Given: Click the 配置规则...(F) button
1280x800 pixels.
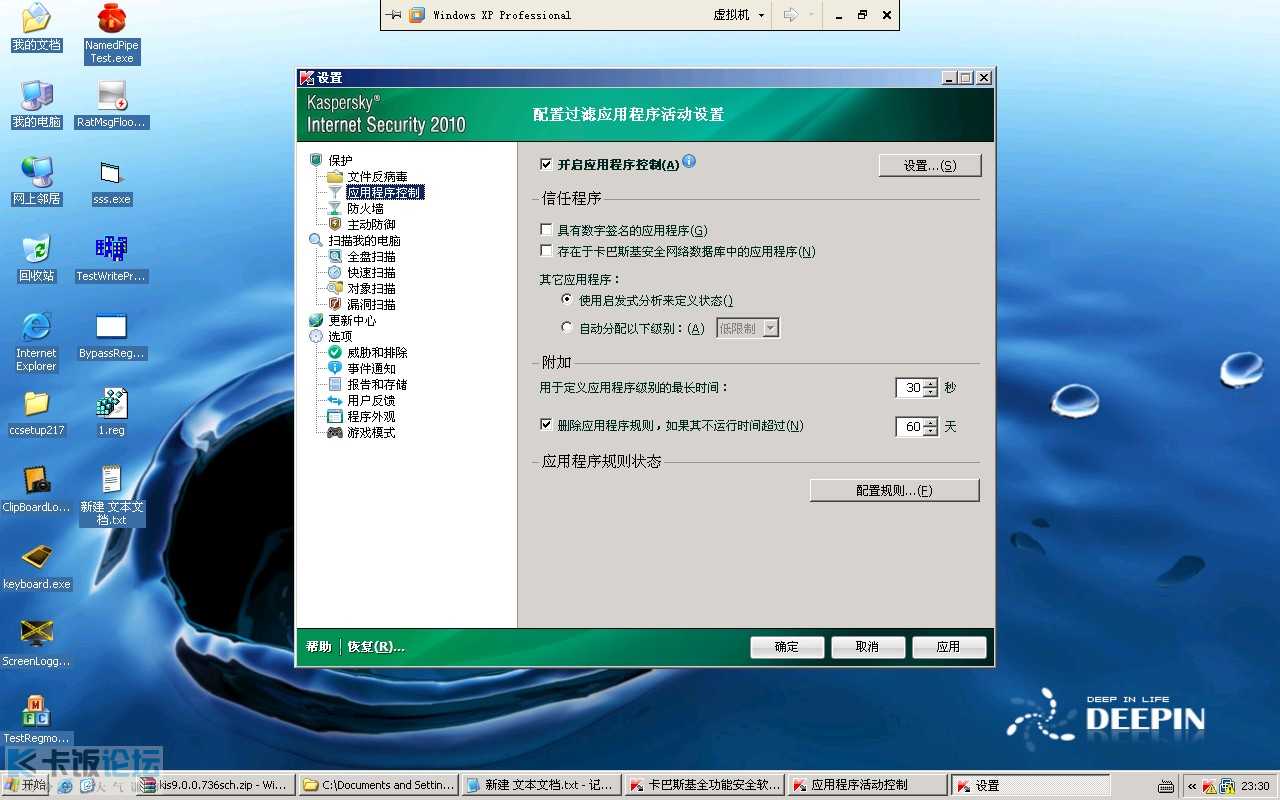Looking at the screenshot, I should coord(894,490).
